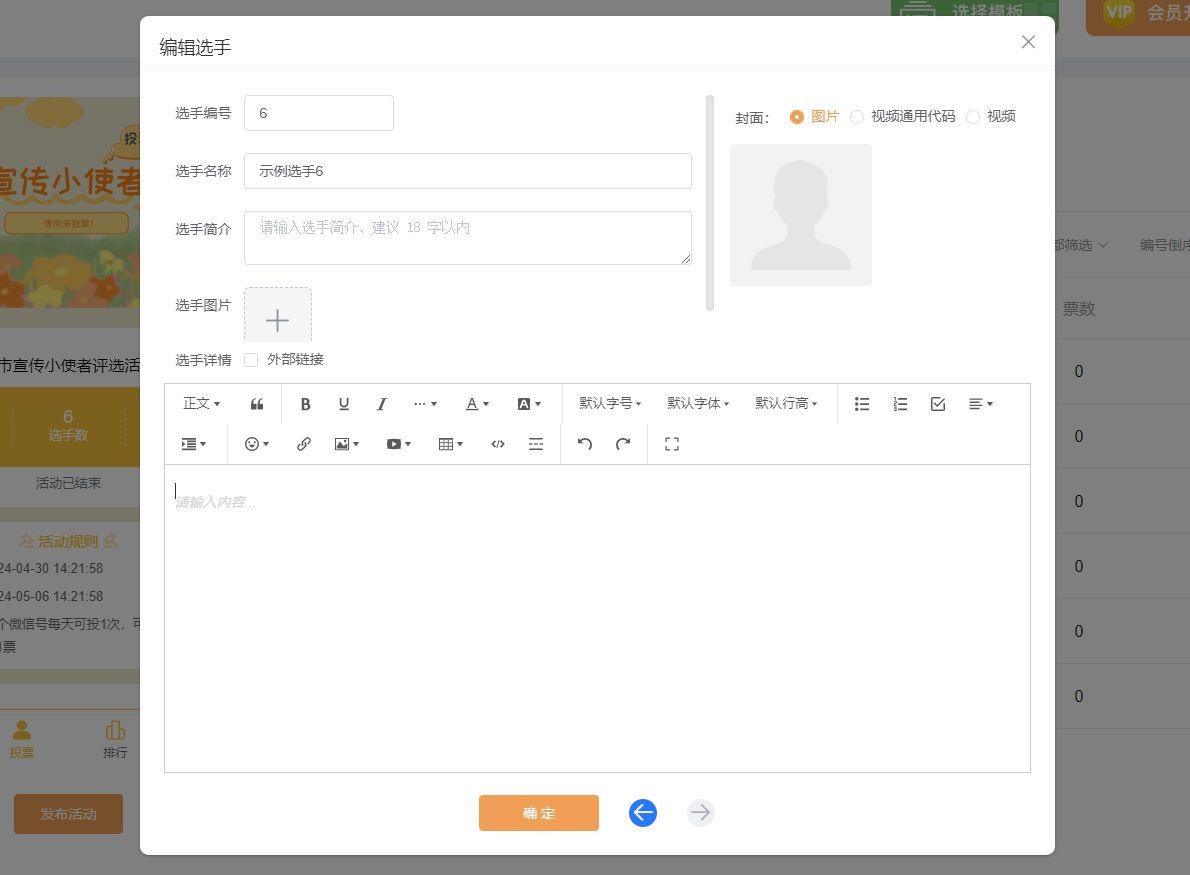Insert a code block

[498, 444]
